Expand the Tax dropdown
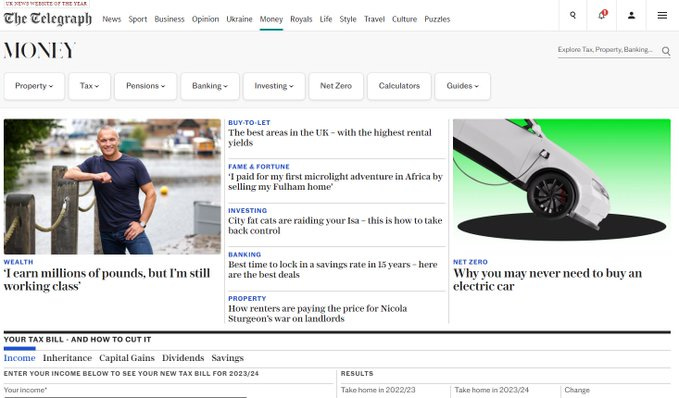The width and height of the screenshot is (679, 398). [89, 86]
